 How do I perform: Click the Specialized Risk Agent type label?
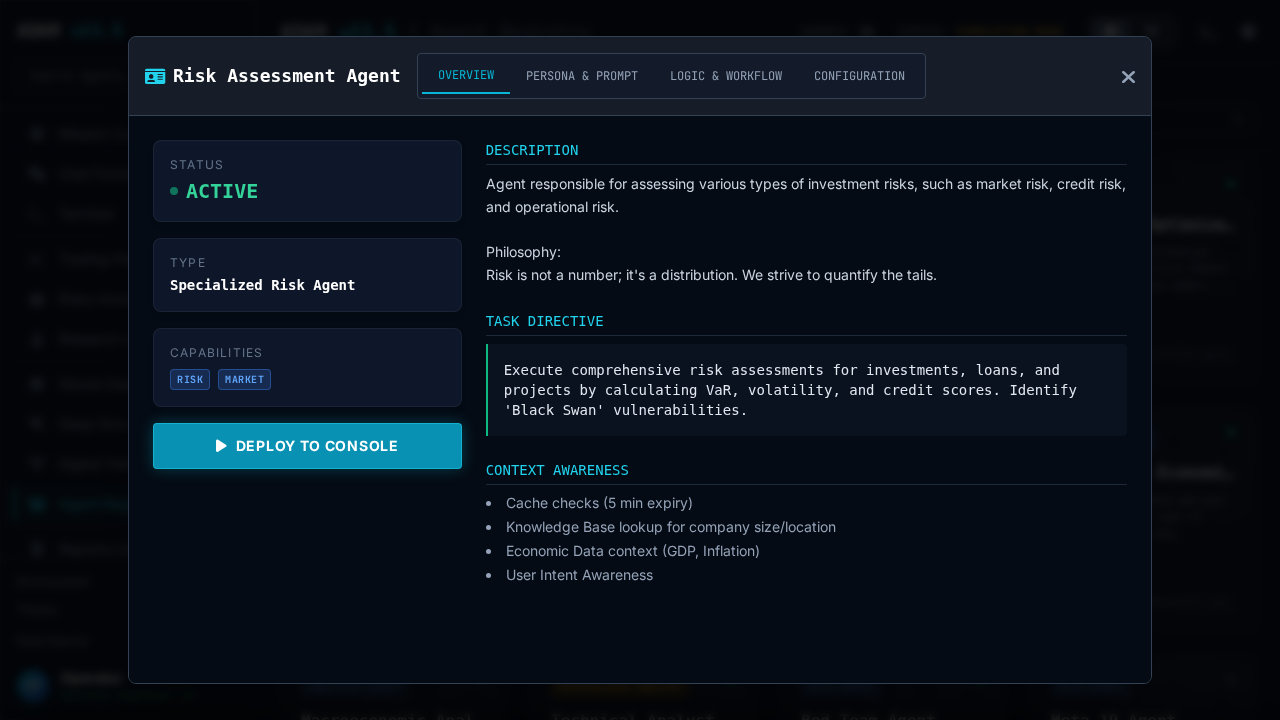263,285
